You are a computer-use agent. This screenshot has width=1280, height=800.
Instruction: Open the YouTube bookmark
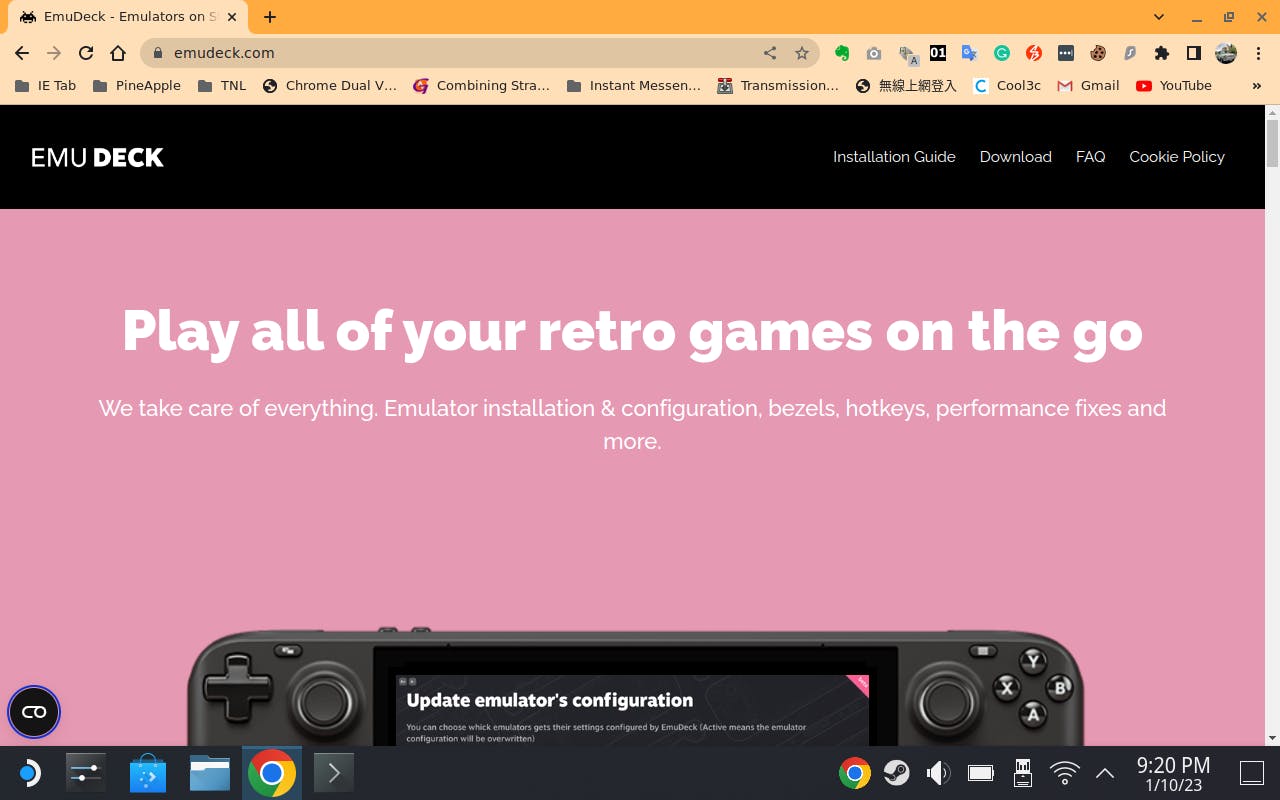[x=1174, y=86]
